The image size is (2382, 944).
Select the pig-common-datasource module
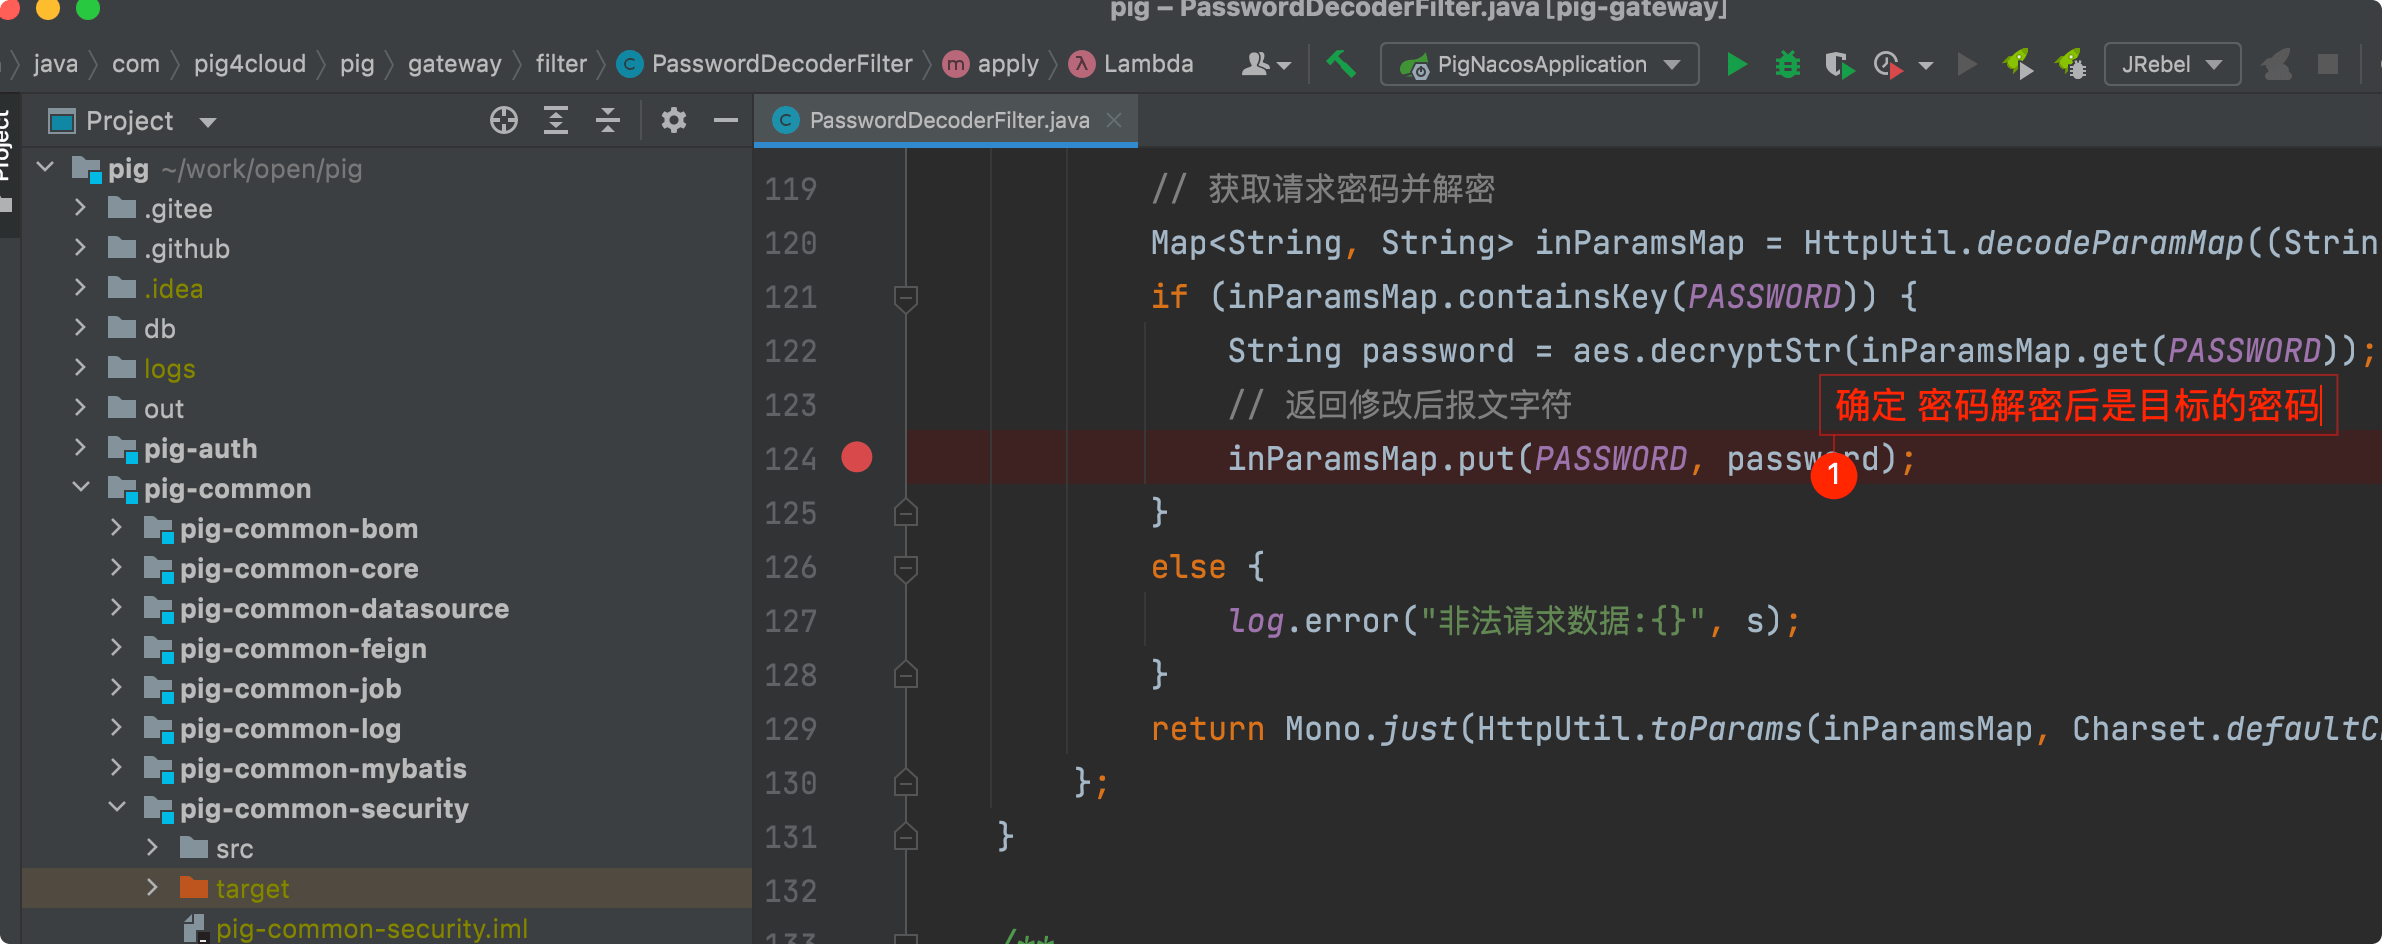click(344, 609)
